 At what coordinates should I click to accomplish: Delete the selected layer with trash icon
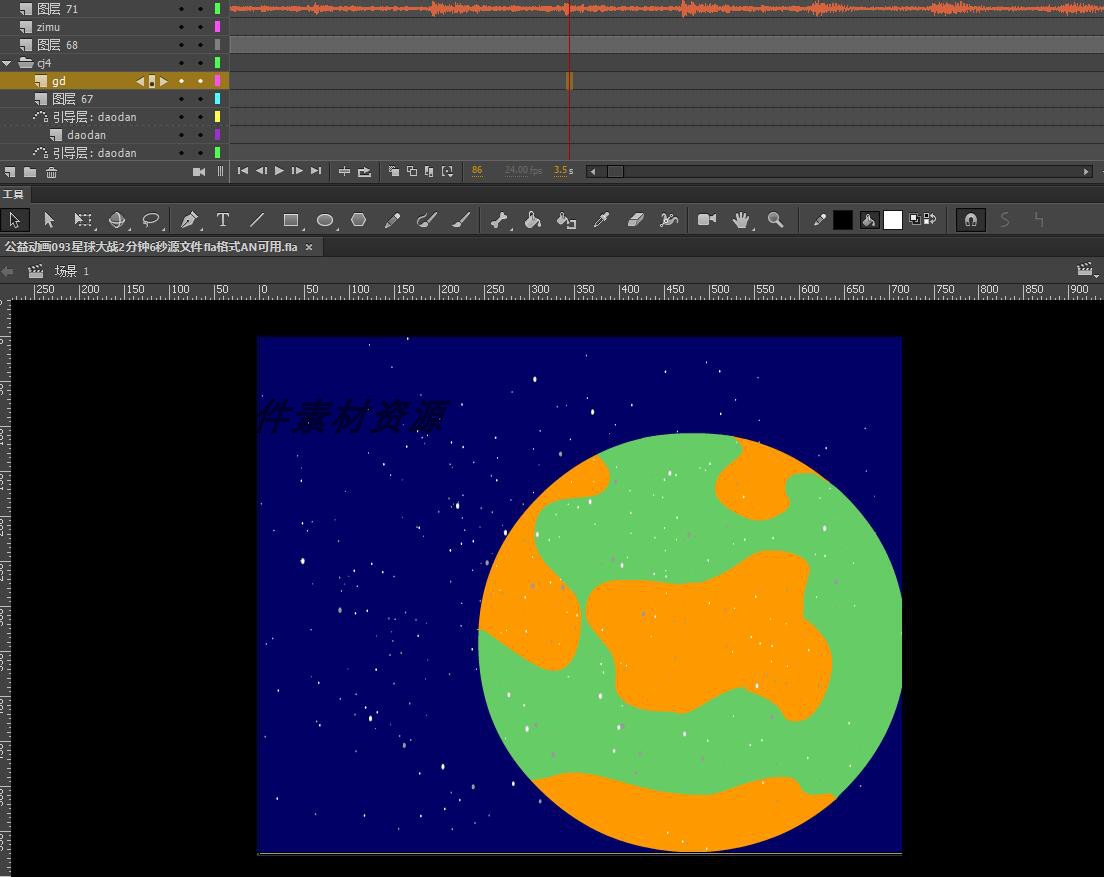pyautogui.click(x=51, y=172)
